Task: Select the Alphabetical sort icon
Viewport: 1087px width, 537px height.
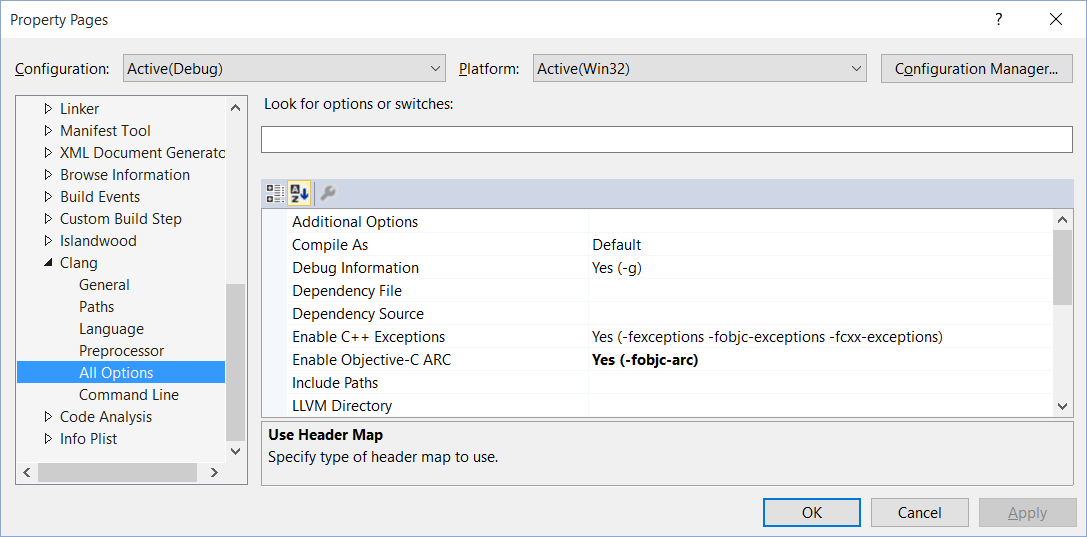Action: point(299,193)
